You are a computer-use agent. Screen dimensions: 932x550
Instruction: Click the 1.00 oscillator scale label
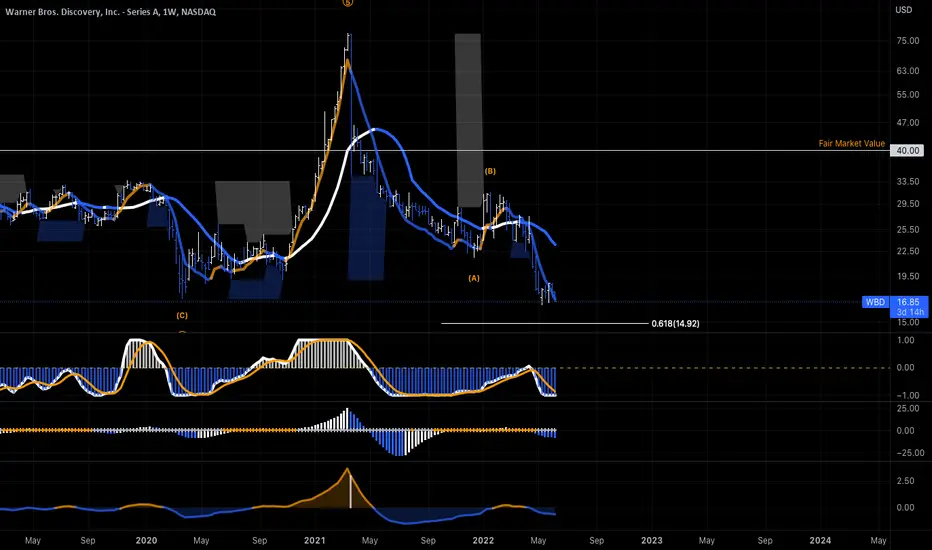click(905, 340)
